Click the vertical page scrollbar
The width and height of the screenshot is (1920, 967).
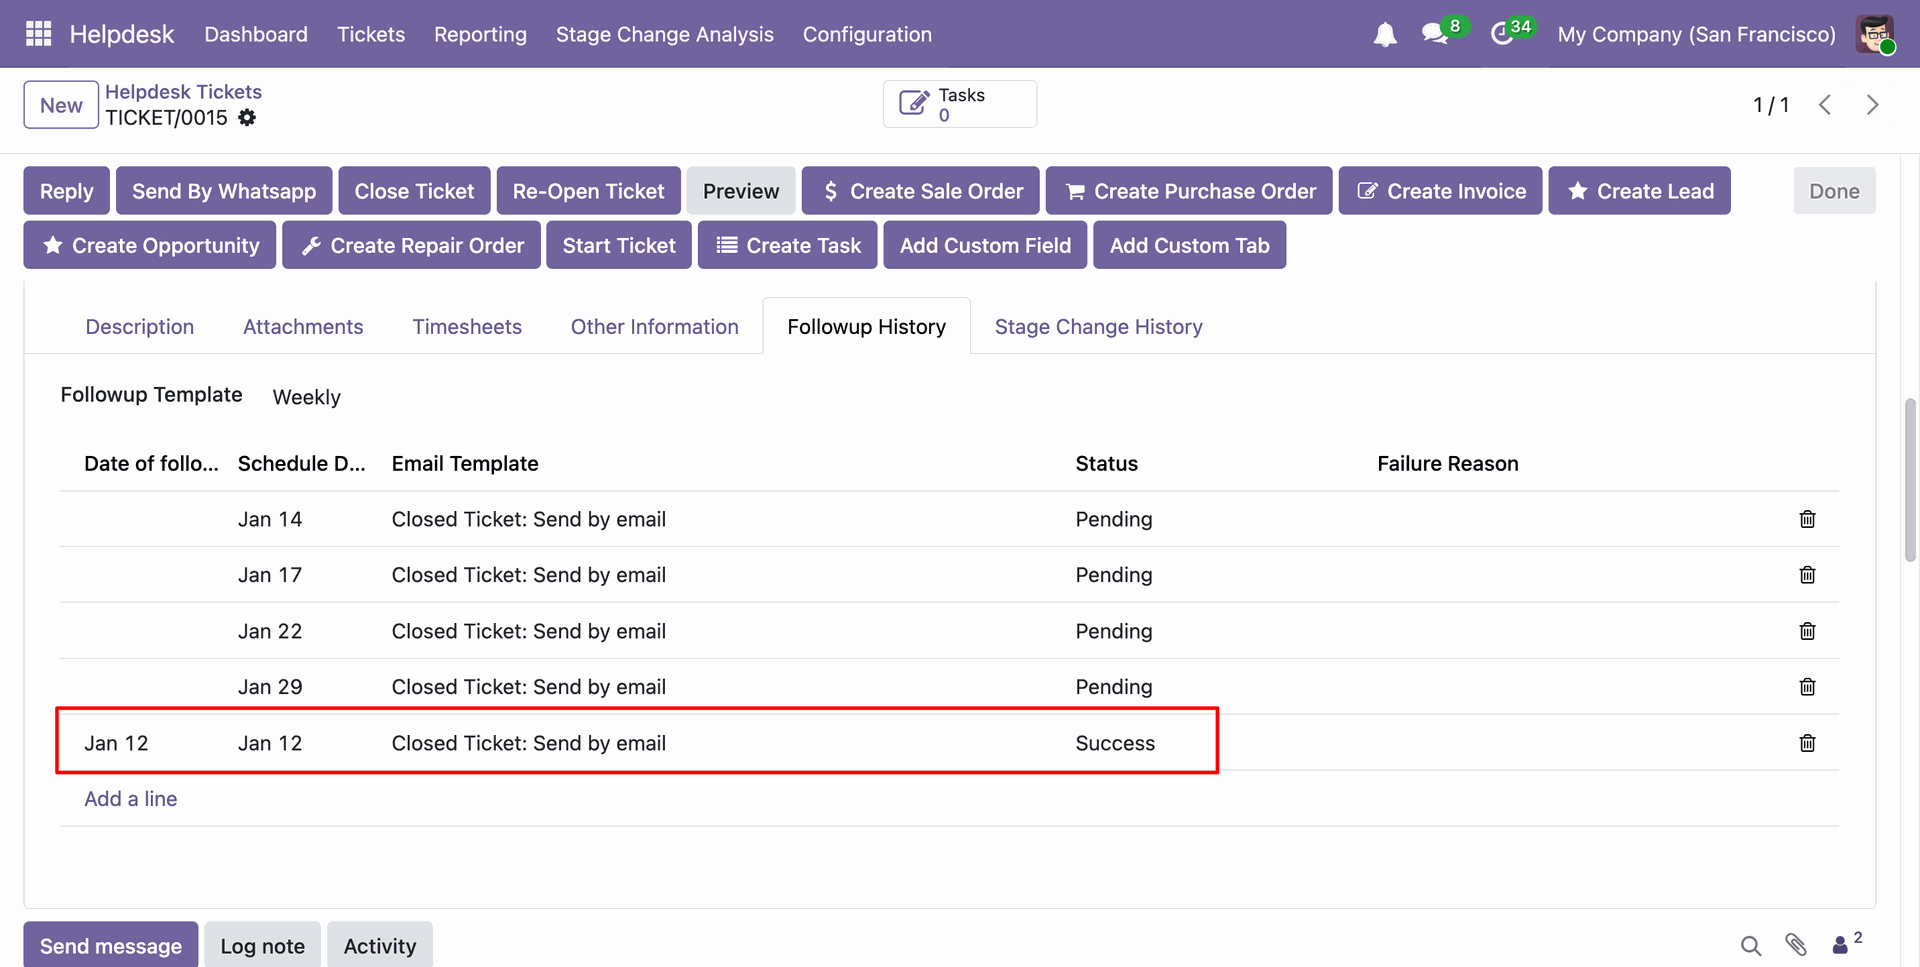pyautogui.click(x=1910, y=480)
